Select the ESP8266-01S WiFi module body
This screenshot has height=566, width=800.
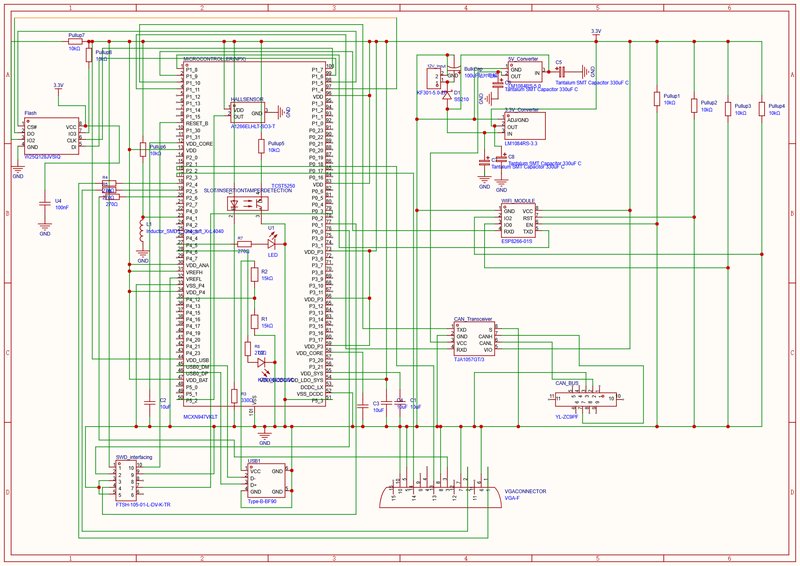(x=518, y=220)
